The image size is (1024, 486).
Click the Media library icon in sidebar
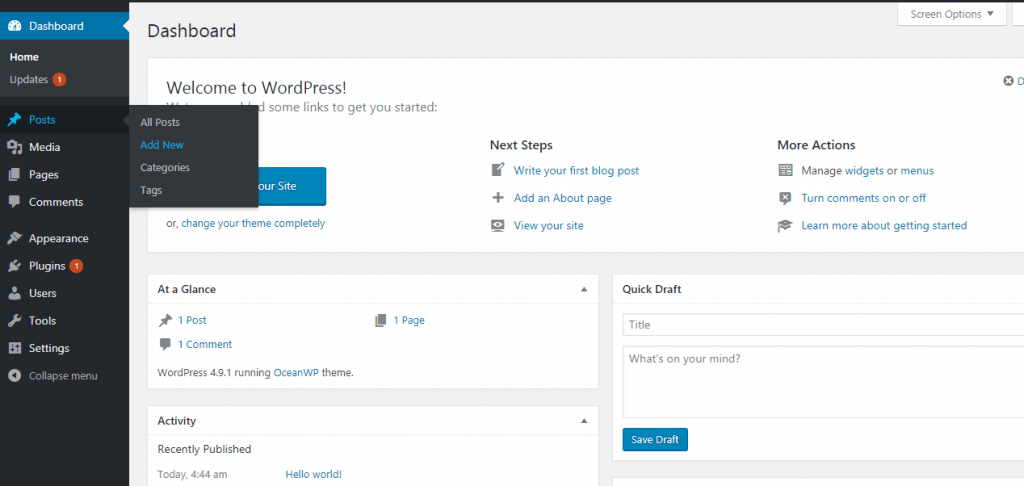pos(14,147)
